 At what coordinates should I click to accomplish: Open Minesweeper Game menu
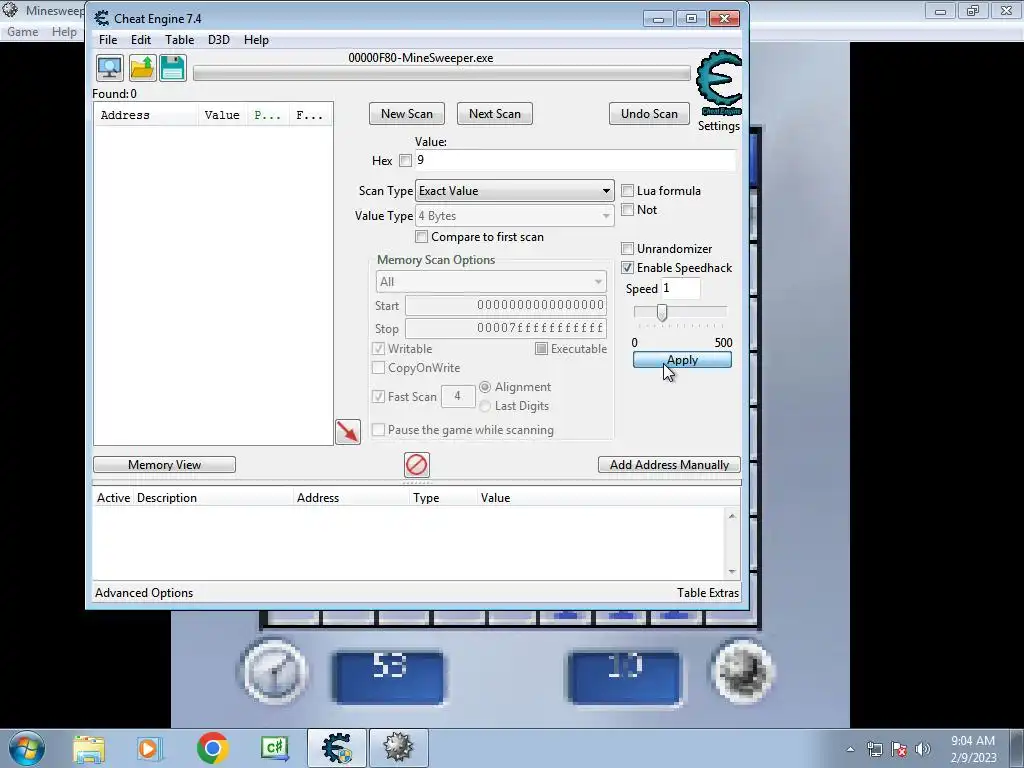pos(22,32)
